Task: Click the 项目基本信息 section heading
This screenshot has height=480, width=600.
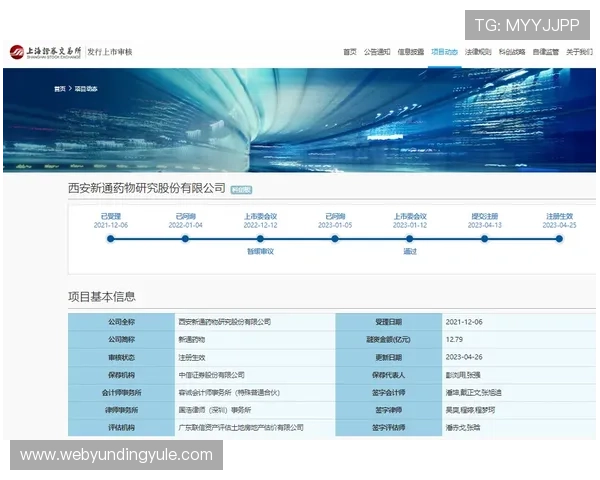Action: (x=102, y=297)
